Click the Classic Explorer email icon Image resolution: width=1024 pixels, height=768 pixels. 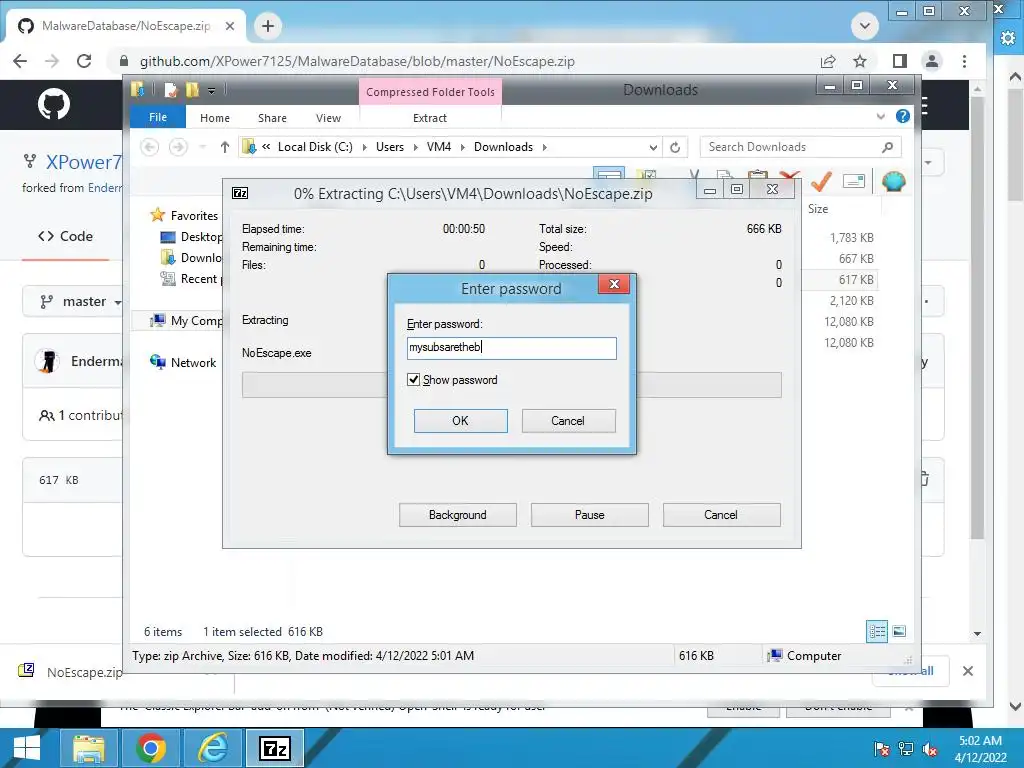(854, 181)
